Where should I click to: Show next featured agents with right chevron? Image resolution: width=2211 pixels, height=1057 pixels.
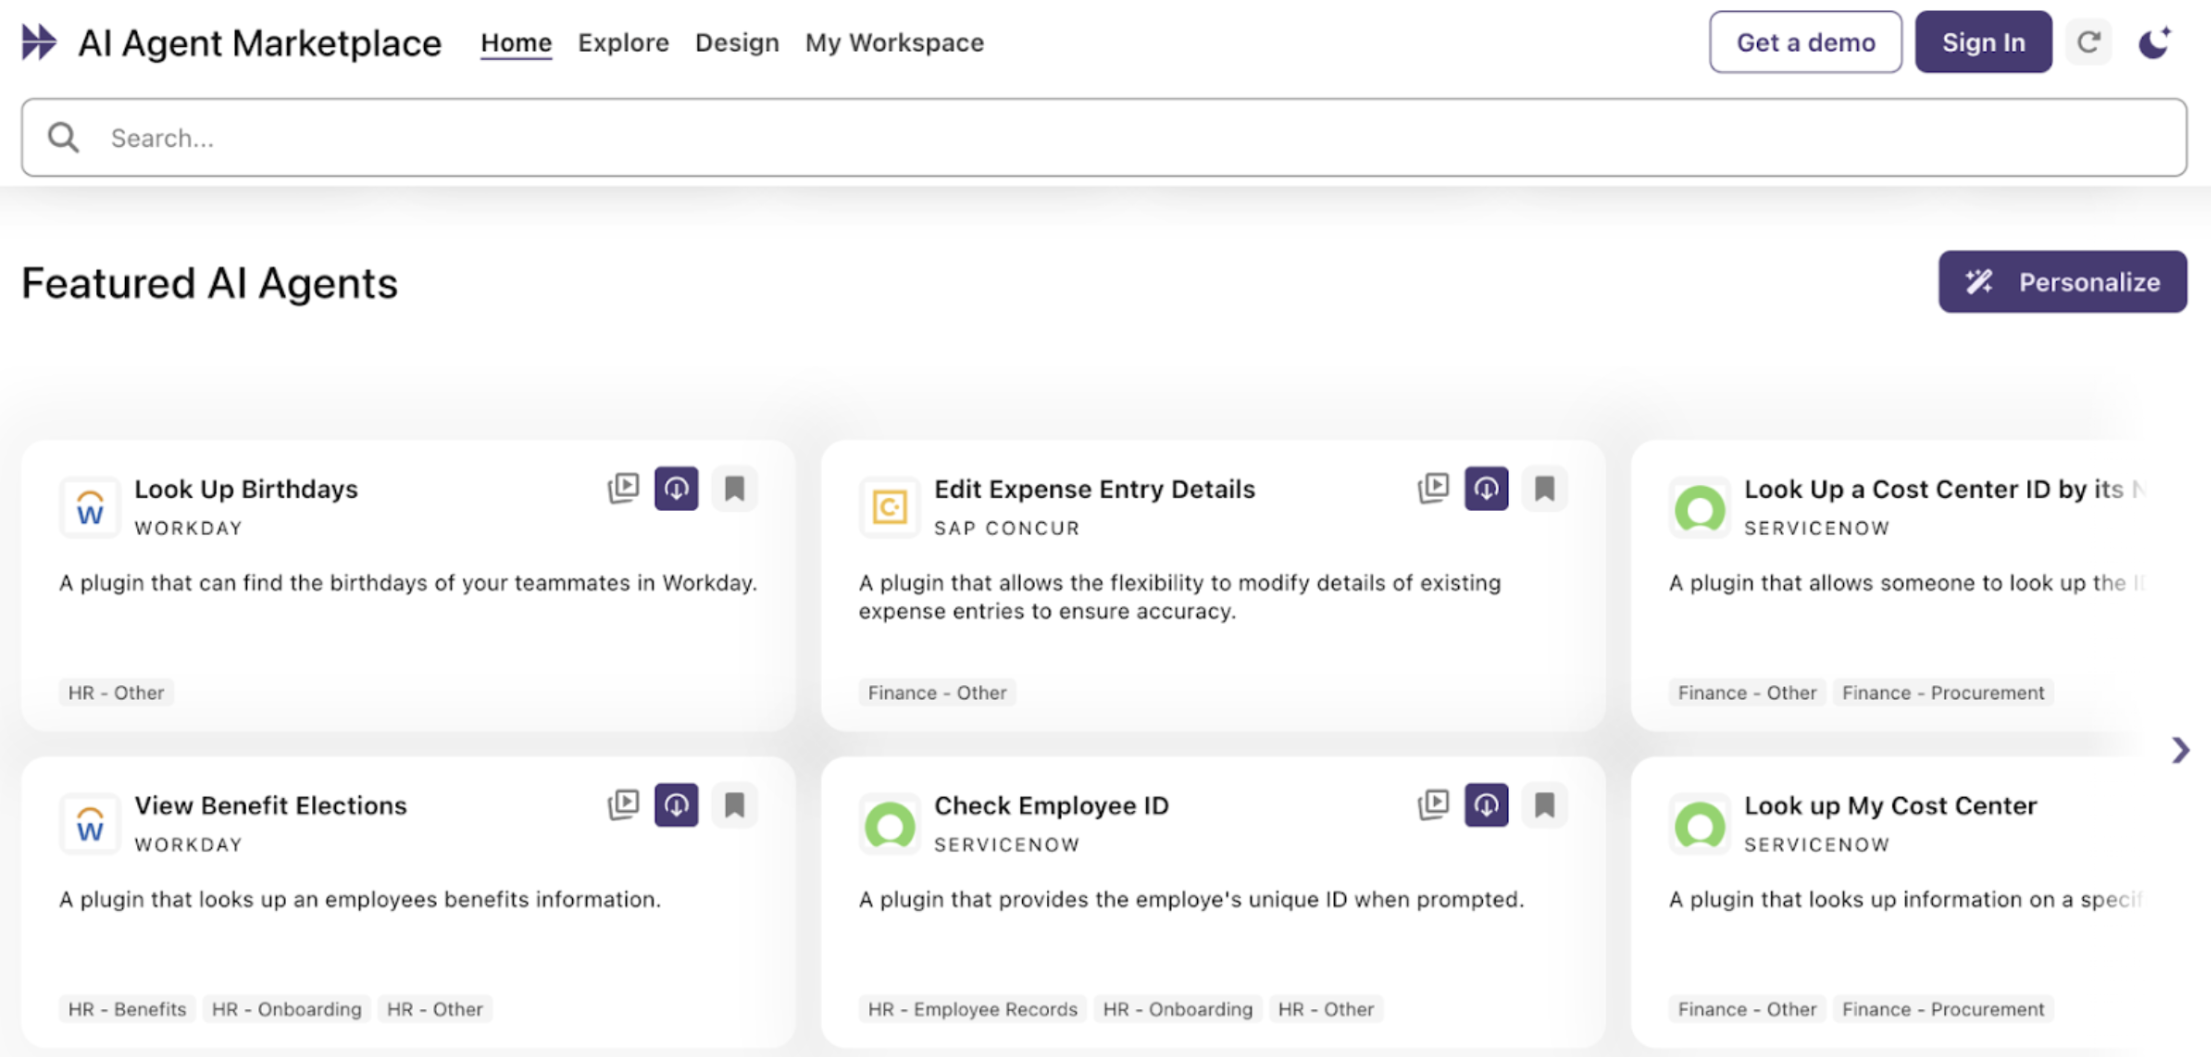tap(2180, 750)
